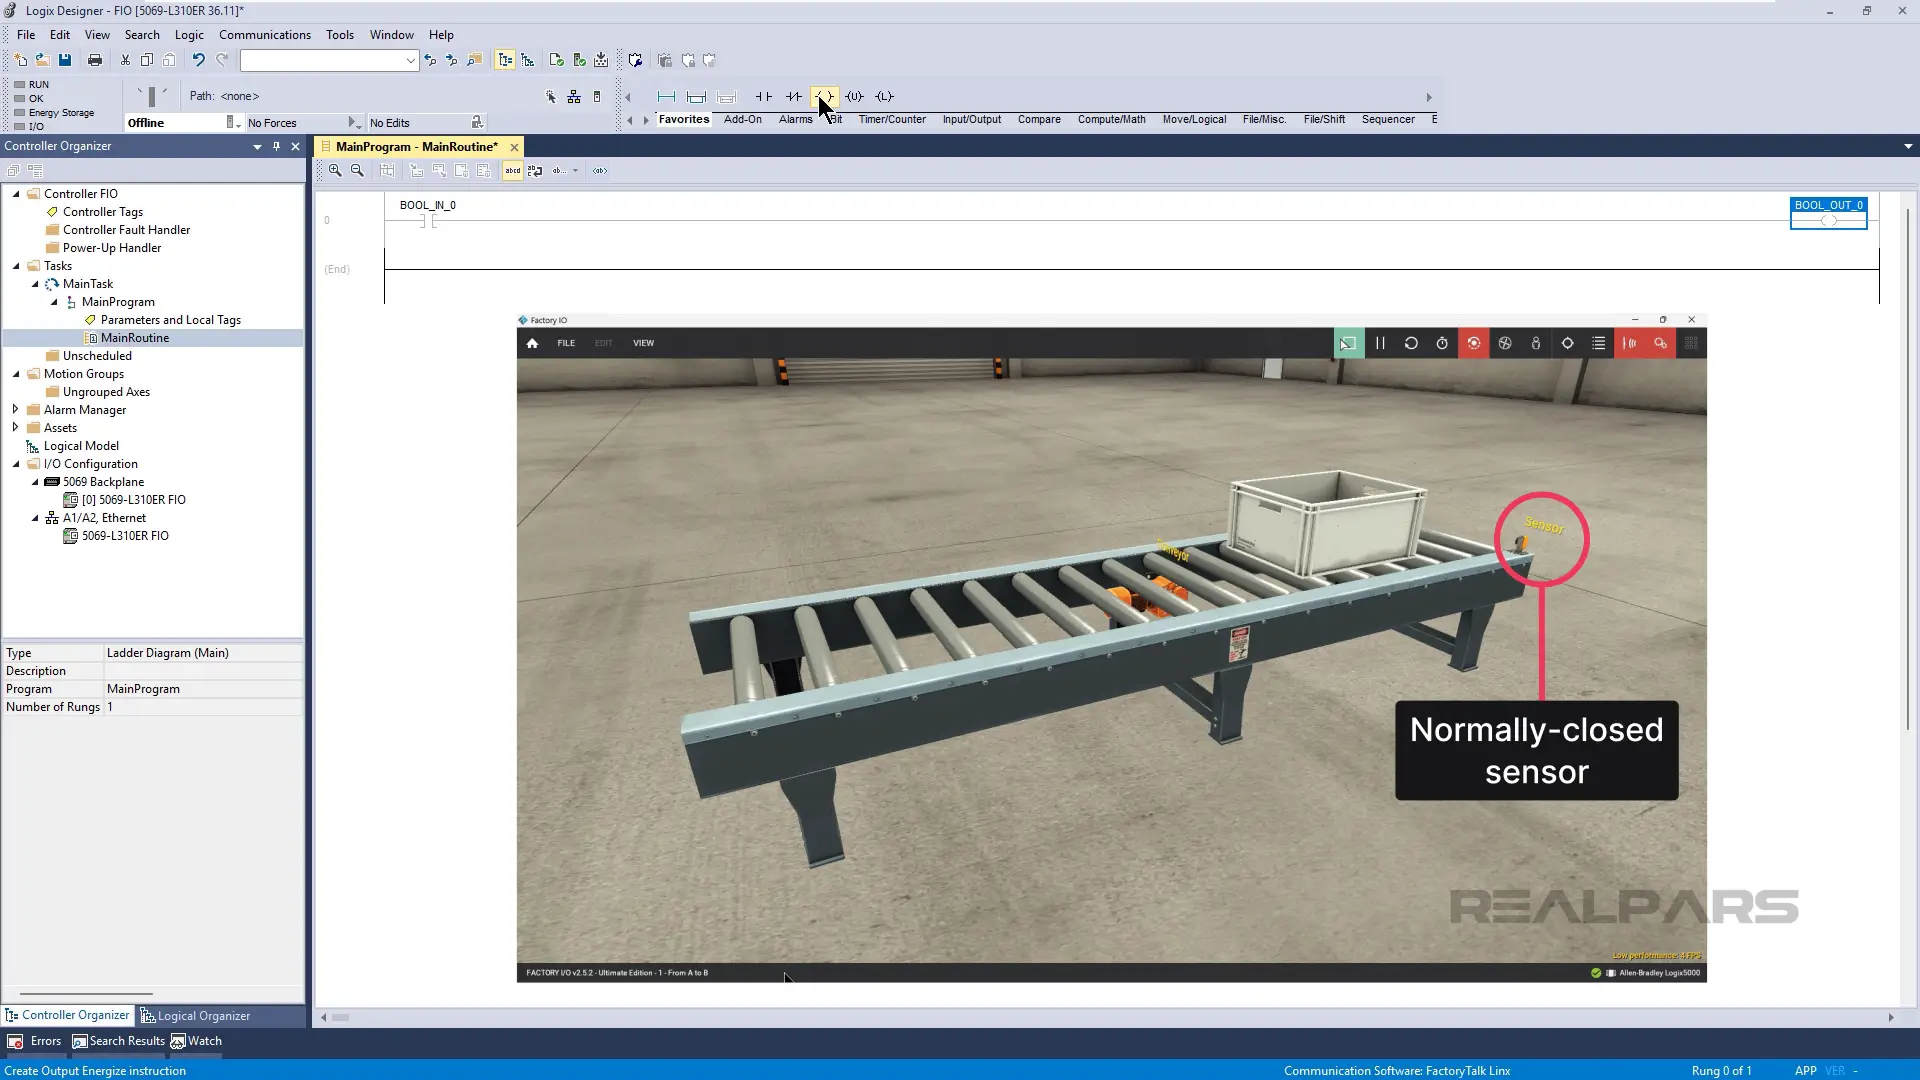This screenshot has height=1080, width=1920.
Task: Open the Watch panel
Action: [196, 1041]
